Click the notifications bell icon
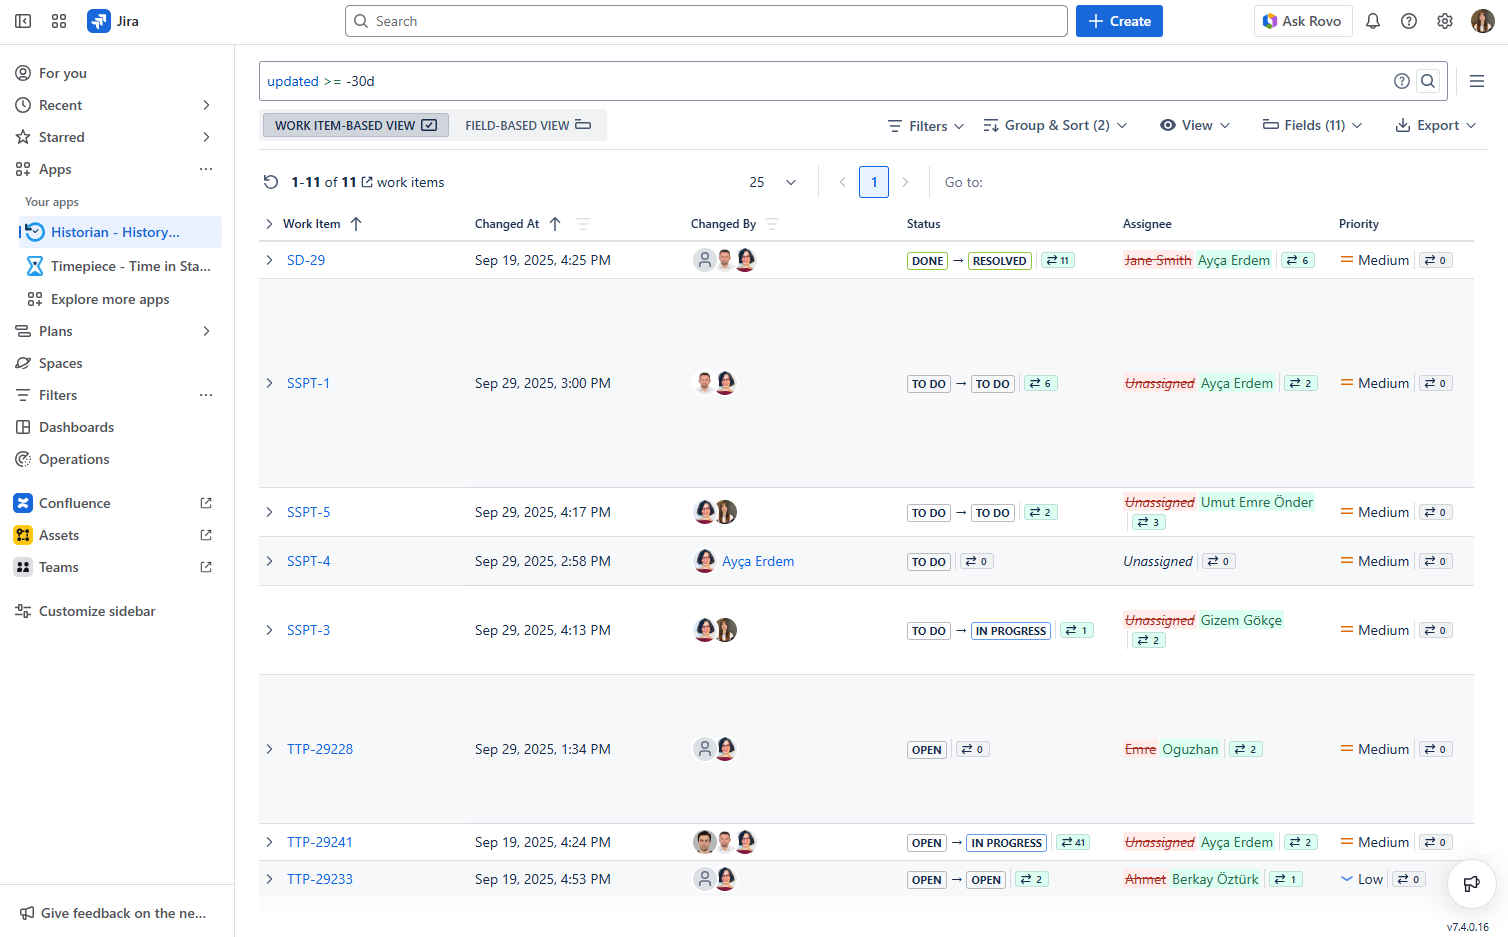The image size is (1508, 937). click(1373, 21)
